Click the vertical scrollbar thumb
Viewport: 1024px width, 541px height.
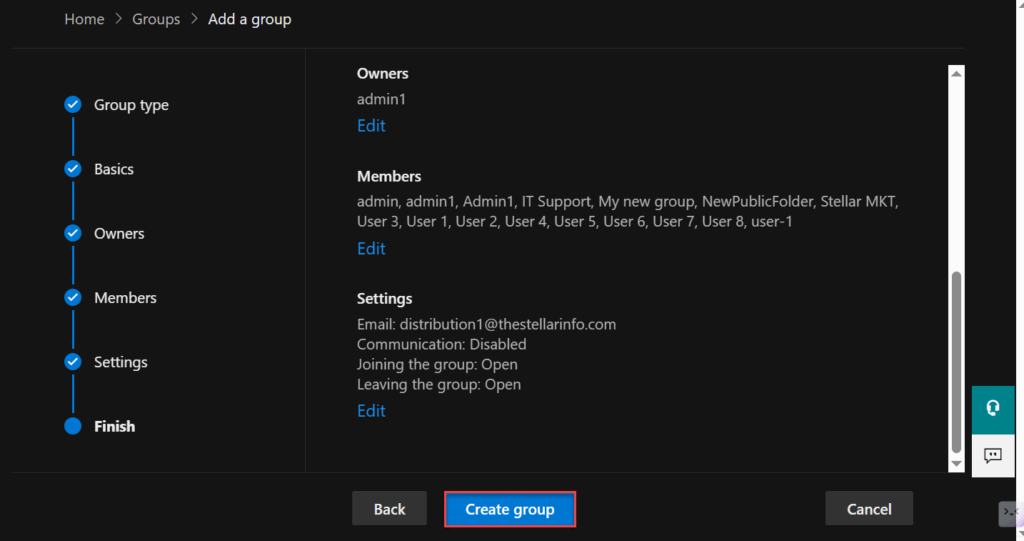(956, 360)
